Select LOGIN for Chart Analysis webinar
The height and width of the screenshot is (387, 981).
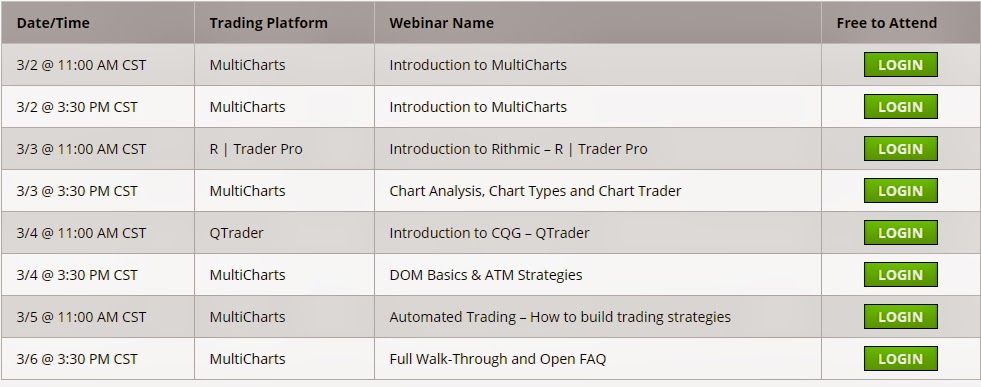click(x=900, y=191)
